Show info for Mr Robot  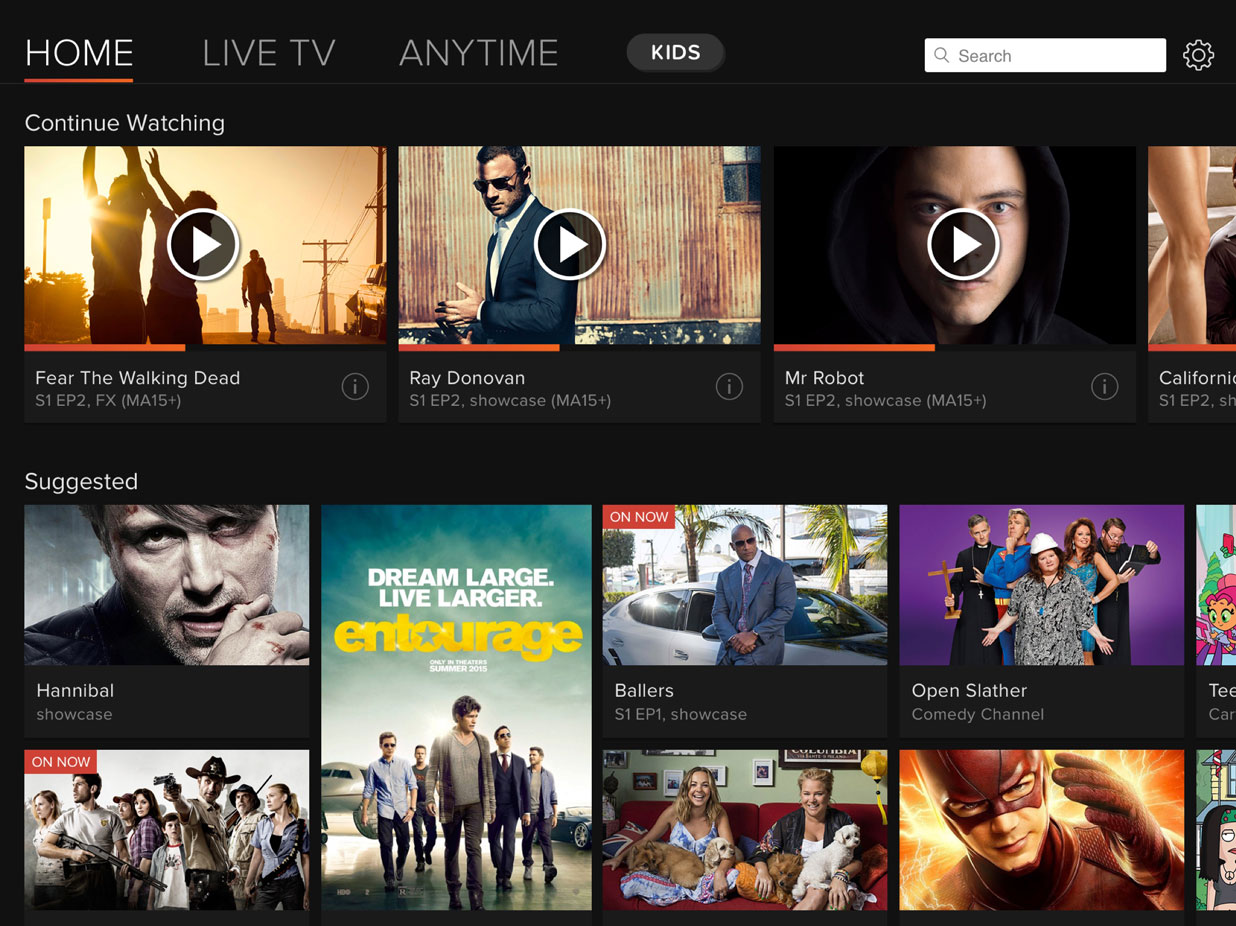tap(1104, 386)
